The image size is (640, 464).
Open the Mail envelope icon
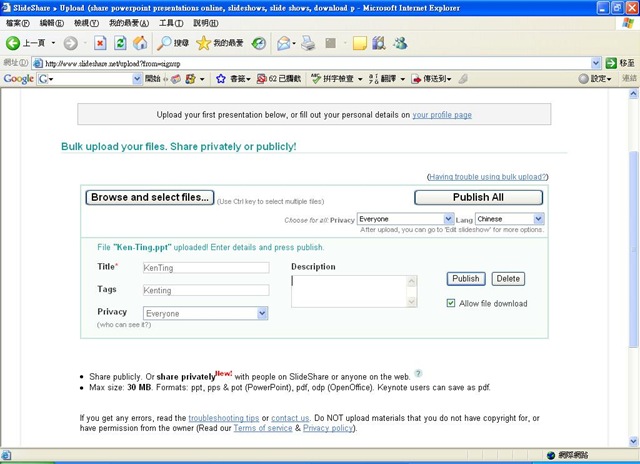click(x=283, y=43)
